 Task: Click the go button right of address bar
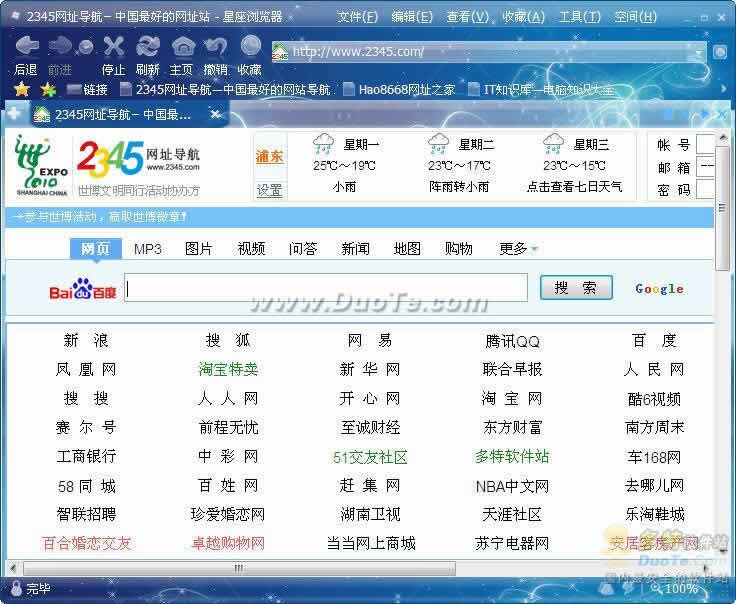(x=720, y=52)
